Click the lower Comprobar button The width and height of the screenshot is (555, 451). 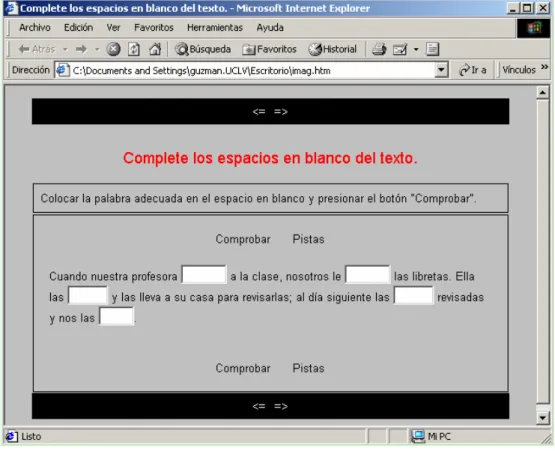pyautogui.click(x=243, y=368)
